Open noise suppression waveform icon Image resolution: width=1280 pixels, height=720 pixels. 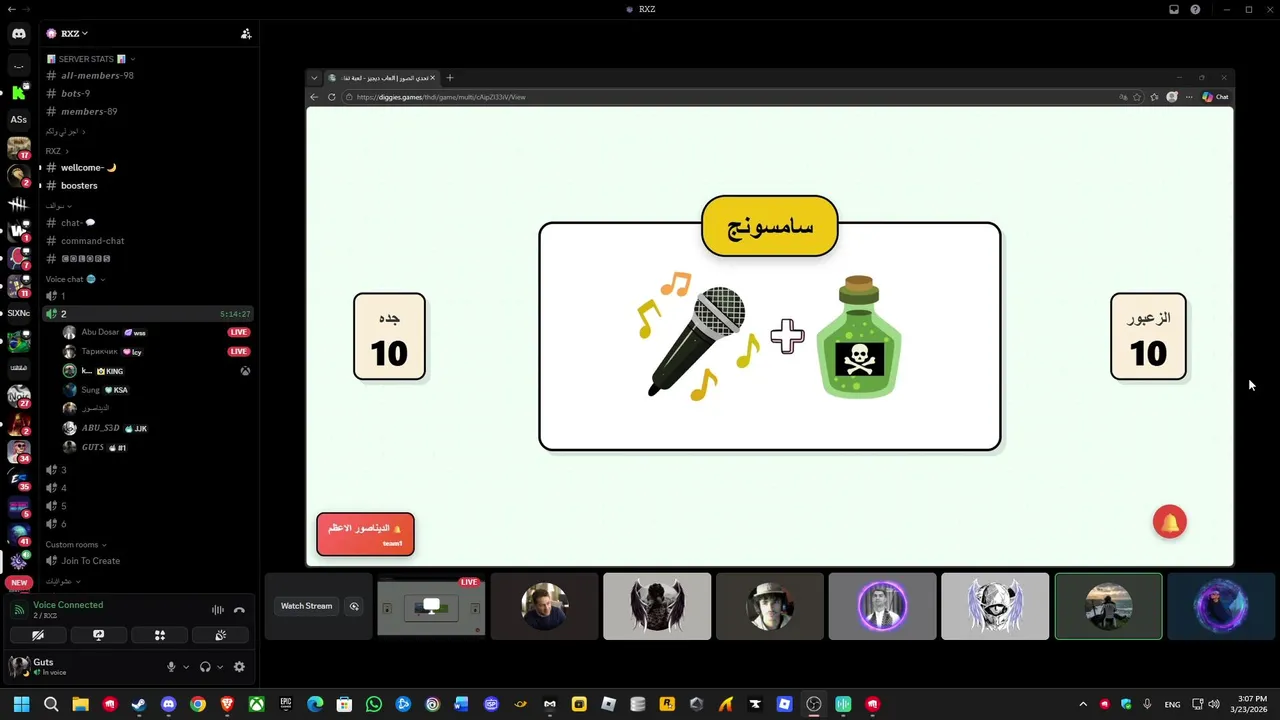click(217, 610)
